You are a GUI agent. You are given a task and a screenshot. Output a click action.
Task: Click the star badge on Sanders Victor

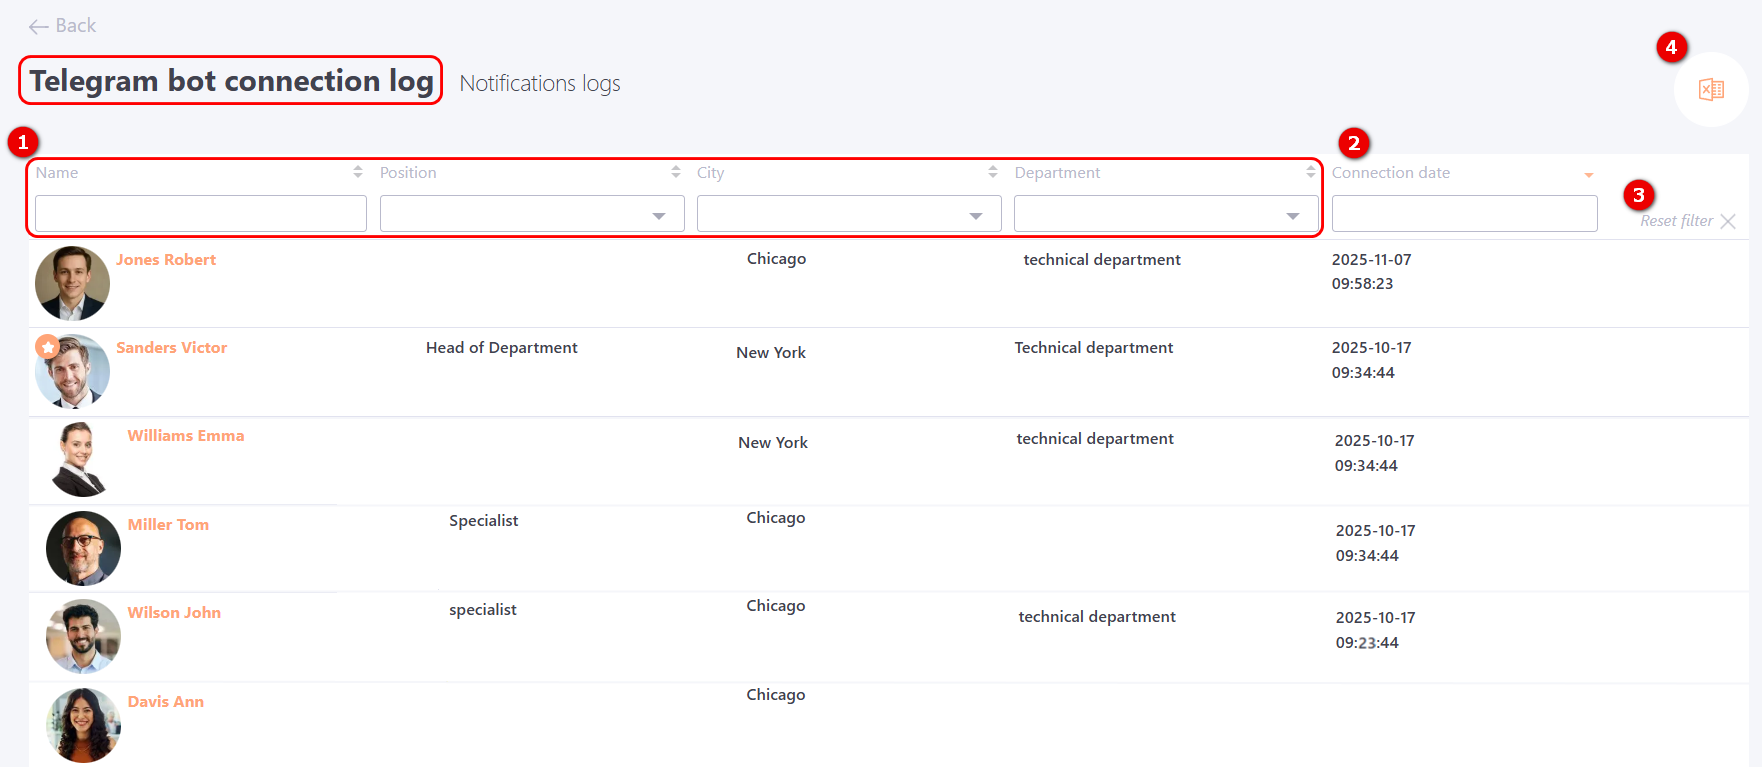pos(47,346)
